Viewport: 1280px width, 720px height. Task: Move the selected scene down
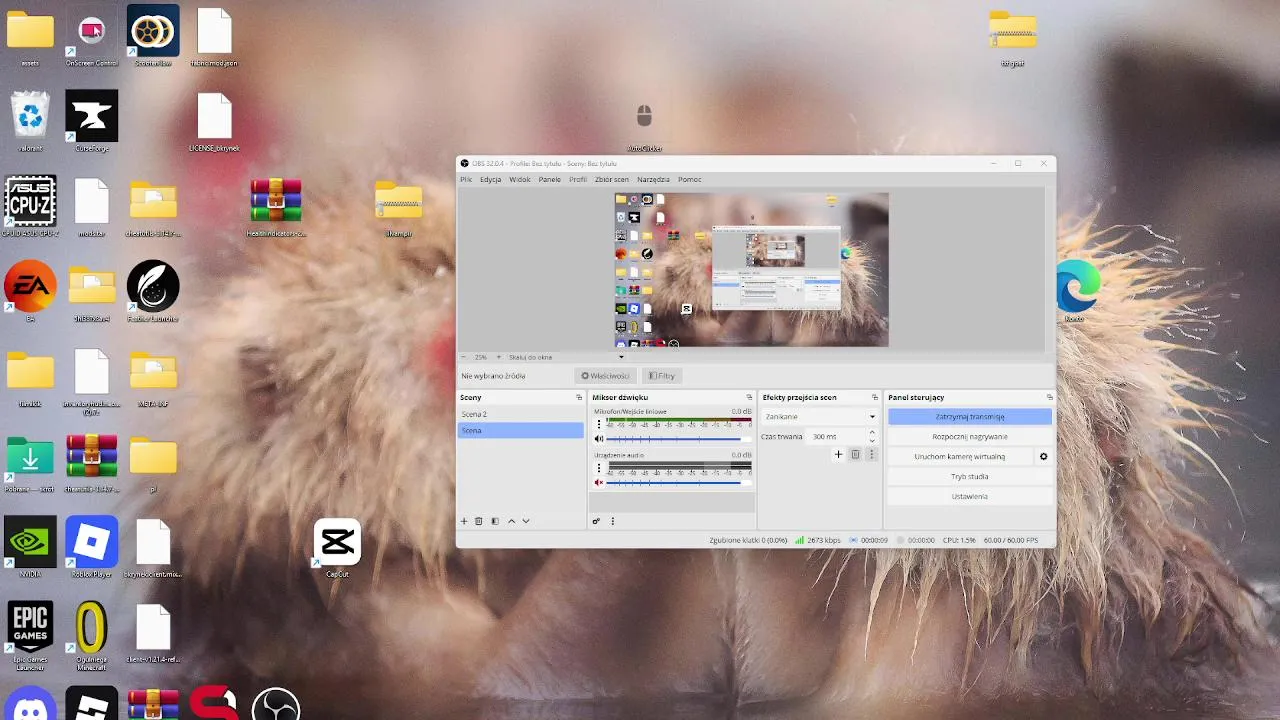click(x=526, y=521)
